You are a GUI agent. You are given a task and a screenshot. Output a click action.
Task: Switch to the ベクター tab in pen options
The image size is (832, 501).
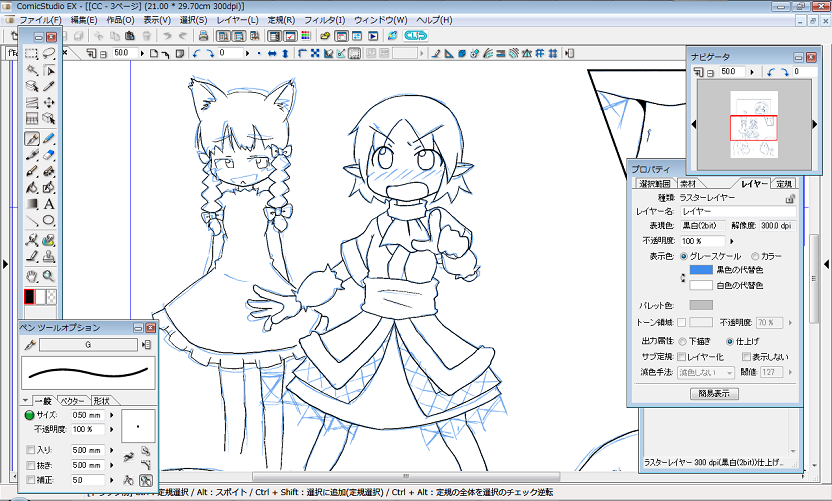pos(73,401)
